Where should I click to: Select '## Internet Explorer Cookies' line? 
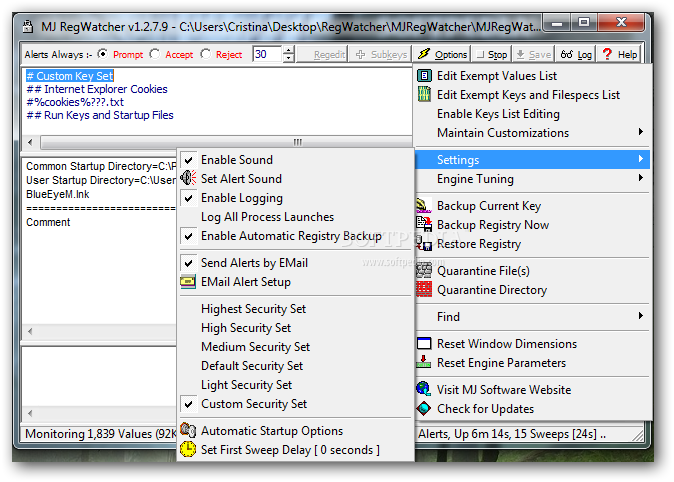[x=97, y=89]
